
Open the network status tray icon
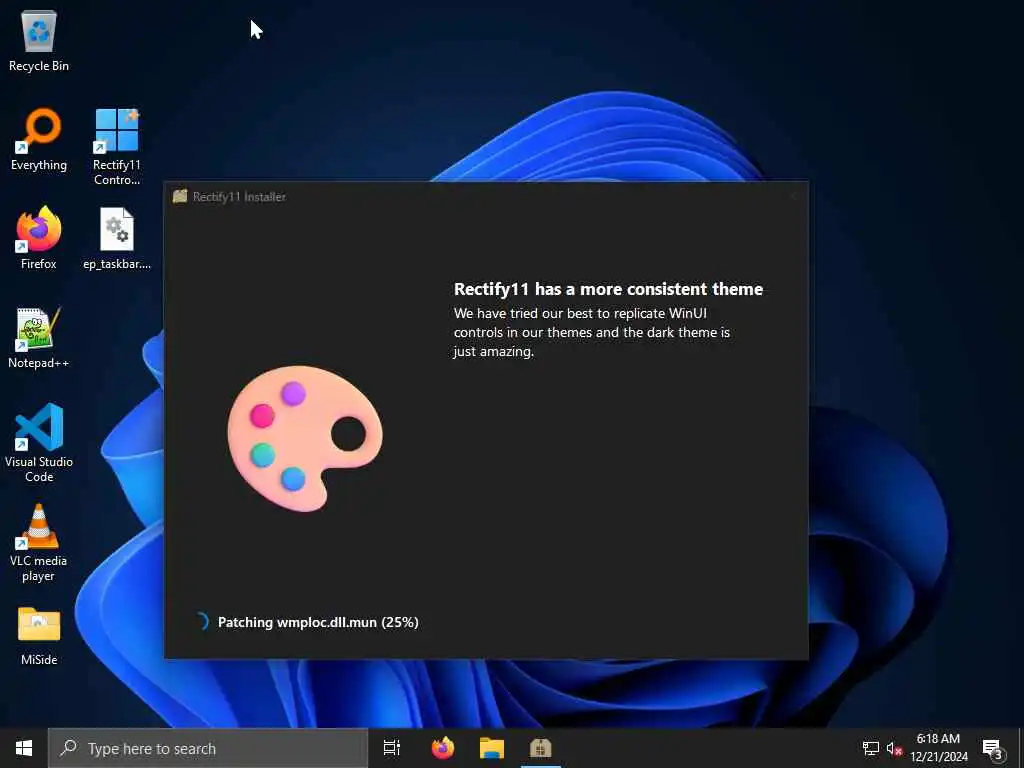pos(871,748)
